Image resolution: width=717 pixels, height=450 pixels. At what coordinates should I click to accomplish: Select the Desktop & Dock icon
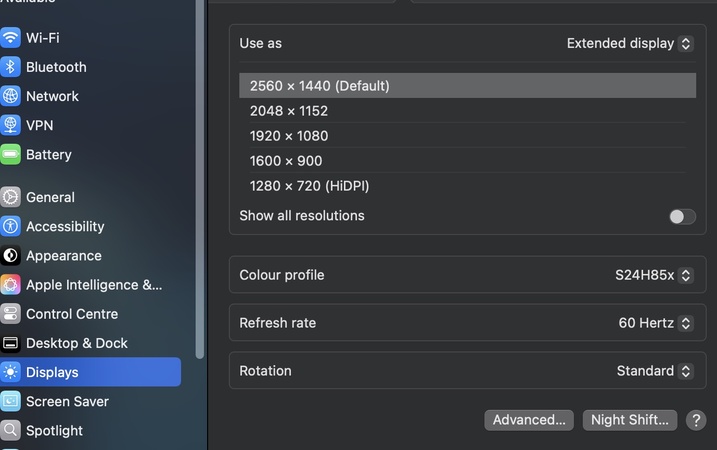point(10,343)
